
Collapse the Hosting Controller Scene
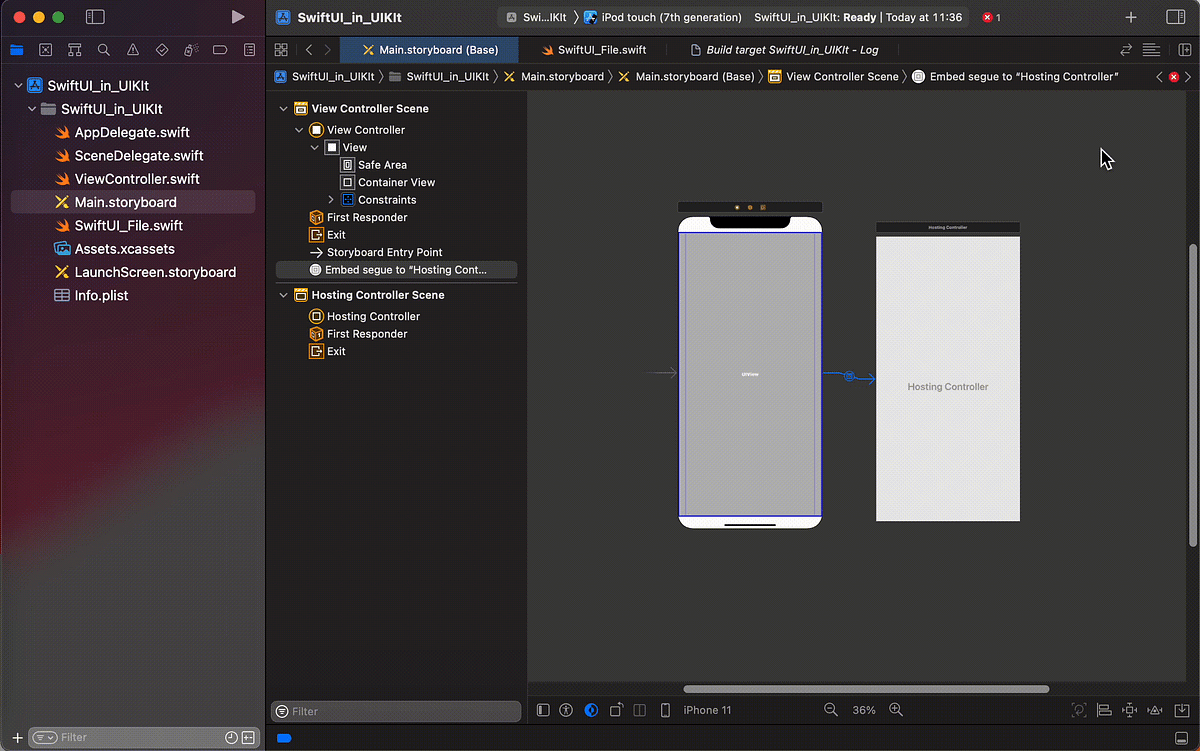(x=283, y=295)
